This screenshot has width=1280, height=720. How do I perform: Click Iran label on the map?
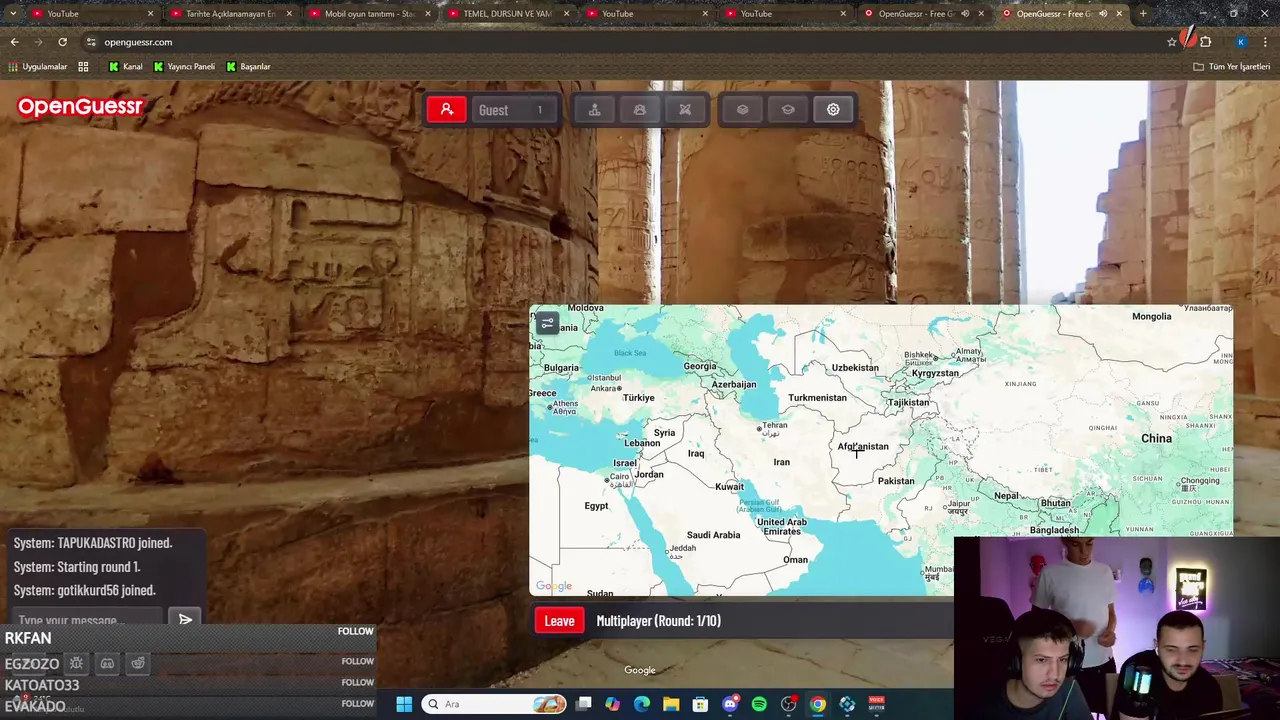click(781, 462)
